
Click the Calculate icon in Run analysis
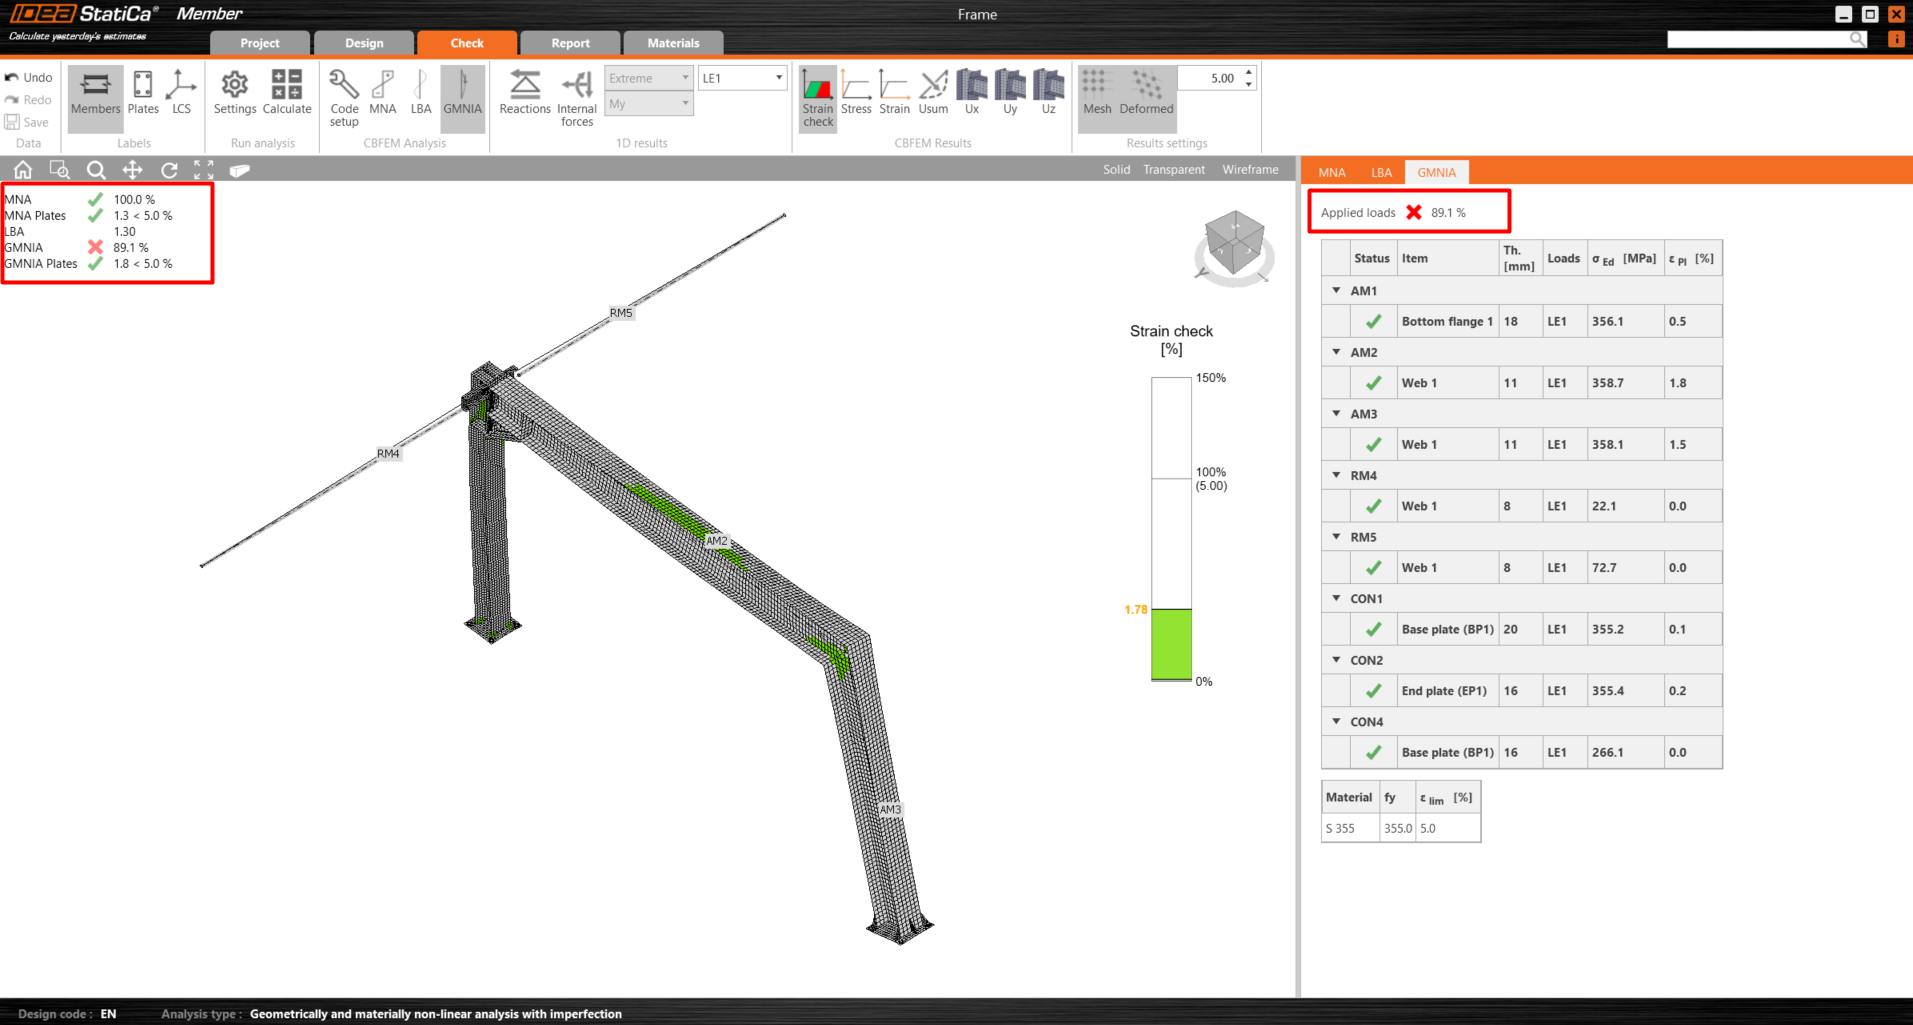point(286,92)
